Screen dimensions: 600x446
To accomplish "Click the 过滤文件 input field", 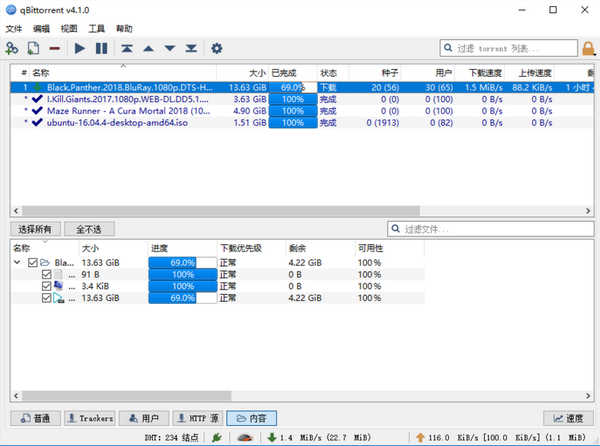I will [491, 229].
